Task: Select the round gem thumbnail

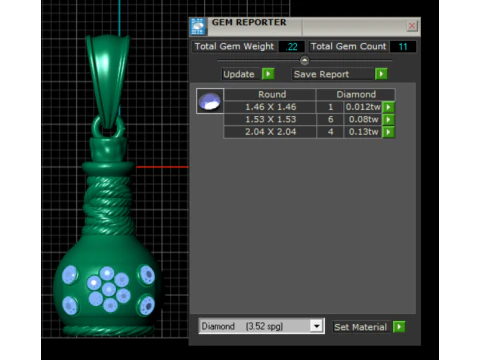Action: [x=210, y=101]
